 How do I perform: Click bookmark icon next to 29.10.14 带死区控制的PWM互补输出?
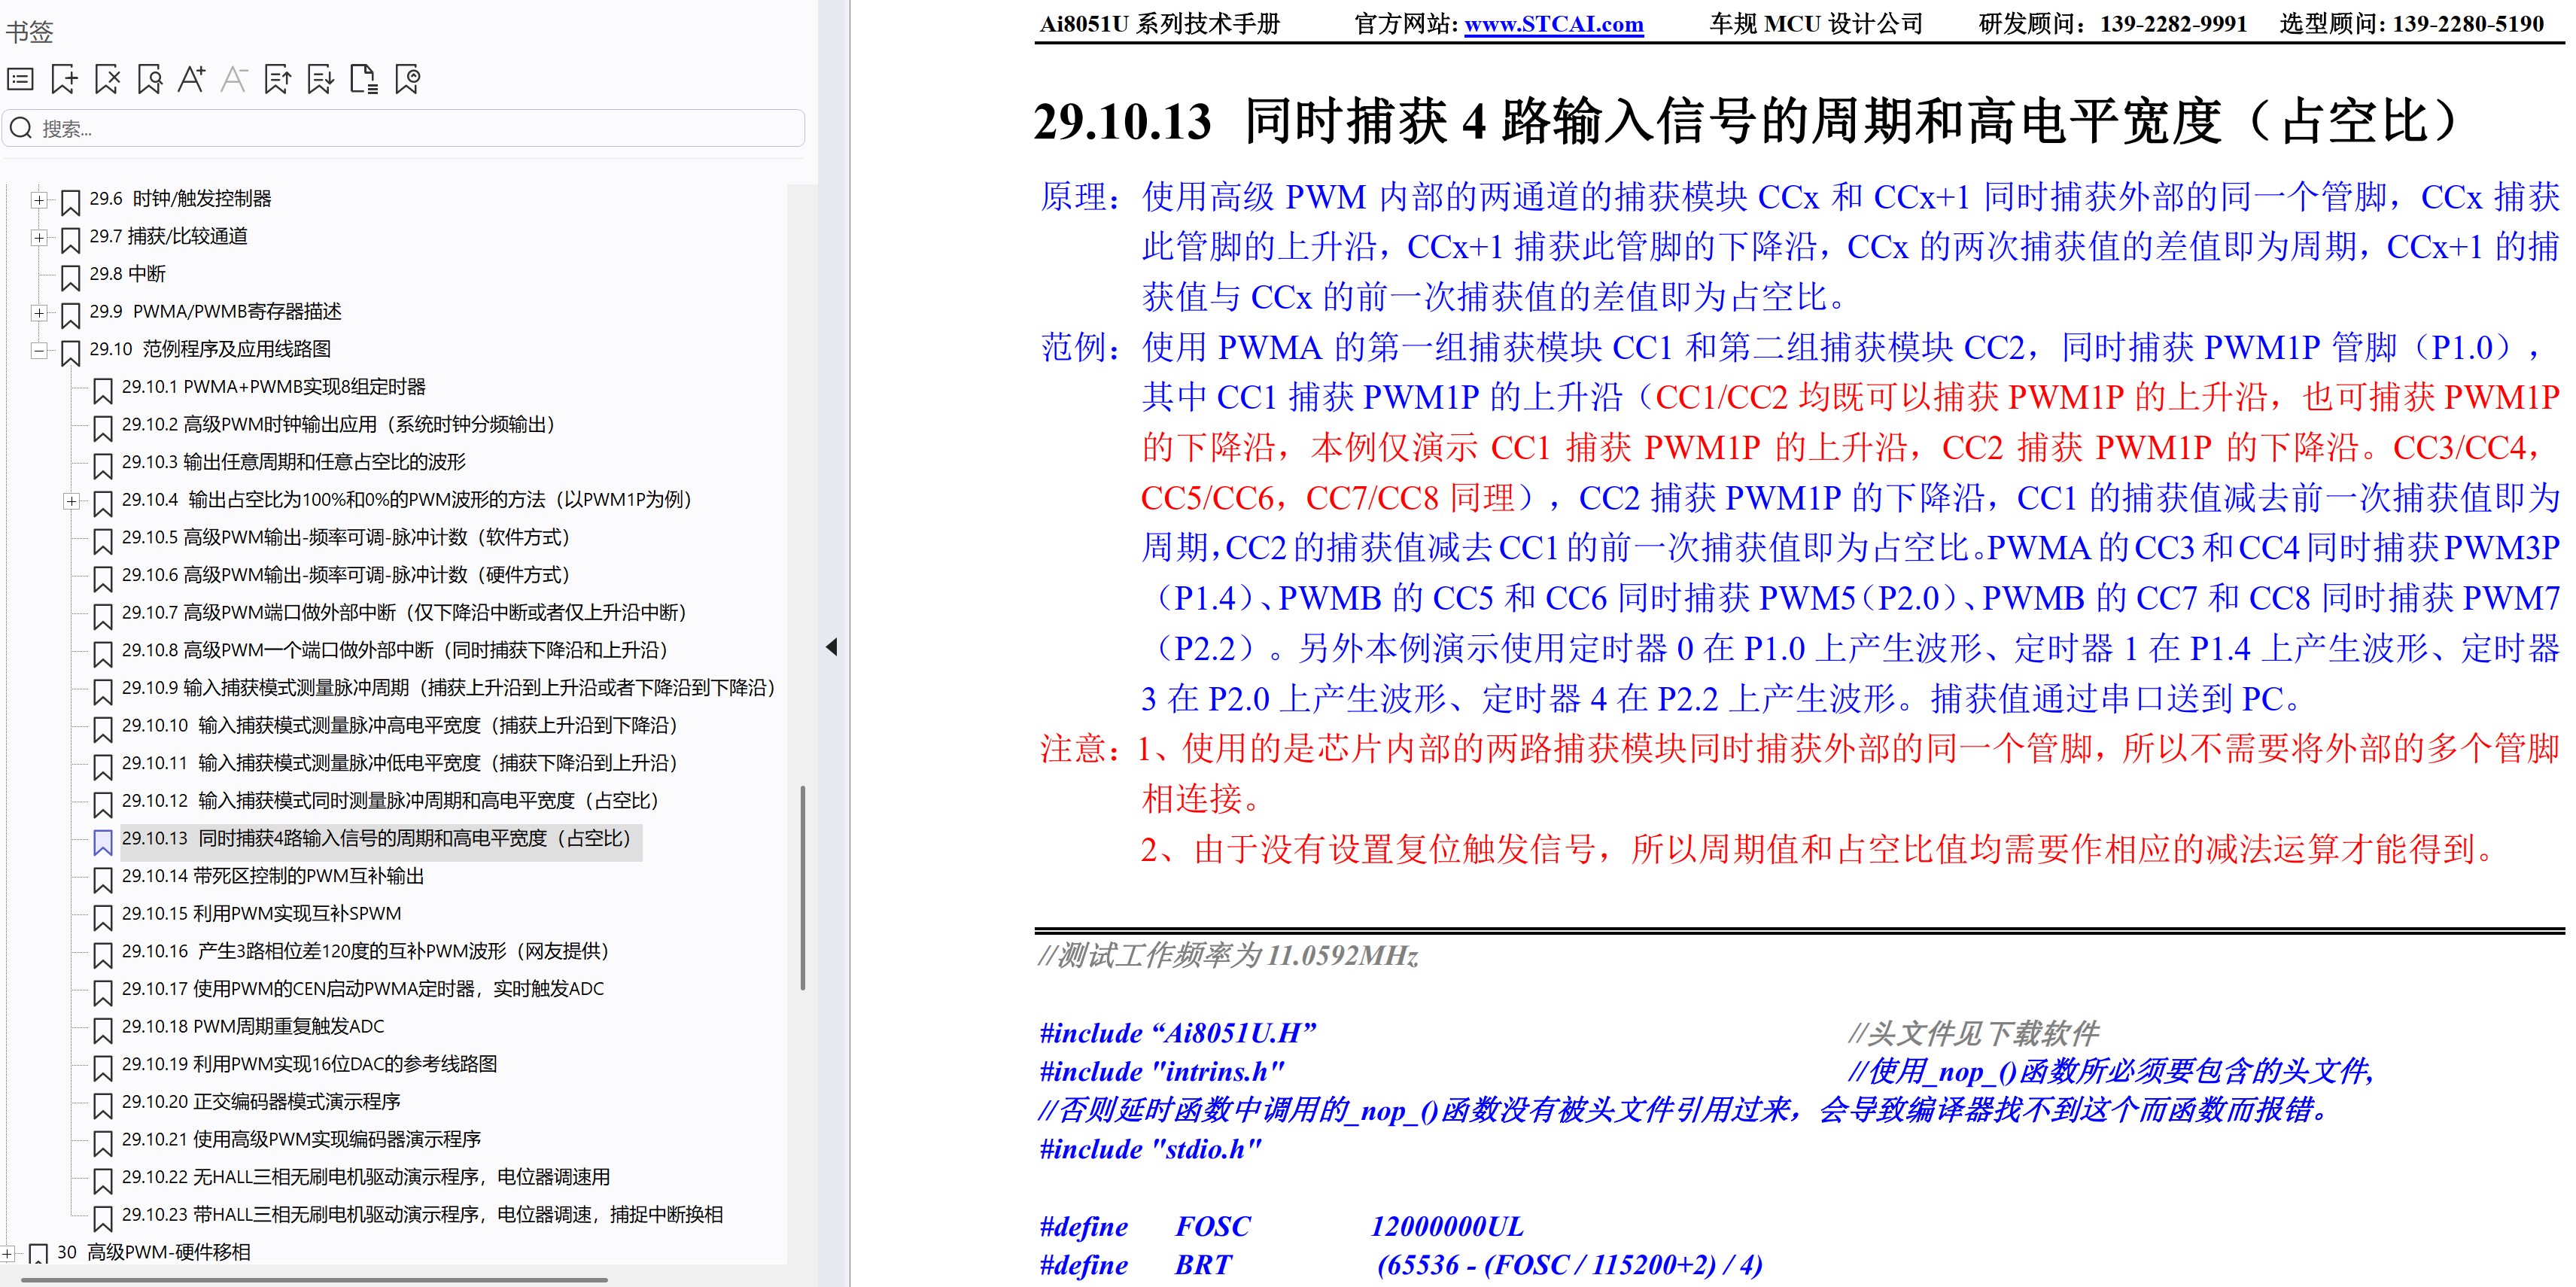coord(102,880)
